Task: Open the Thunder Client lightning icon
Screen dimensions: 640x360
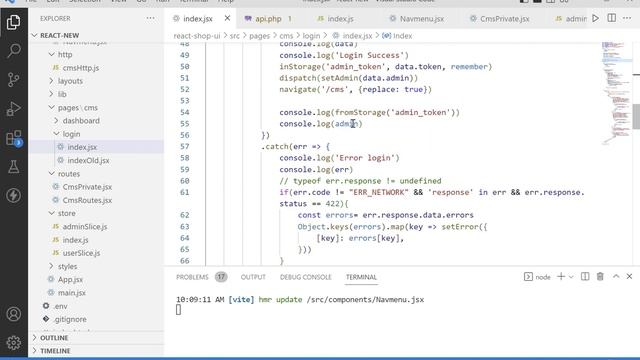Action: 13,196
